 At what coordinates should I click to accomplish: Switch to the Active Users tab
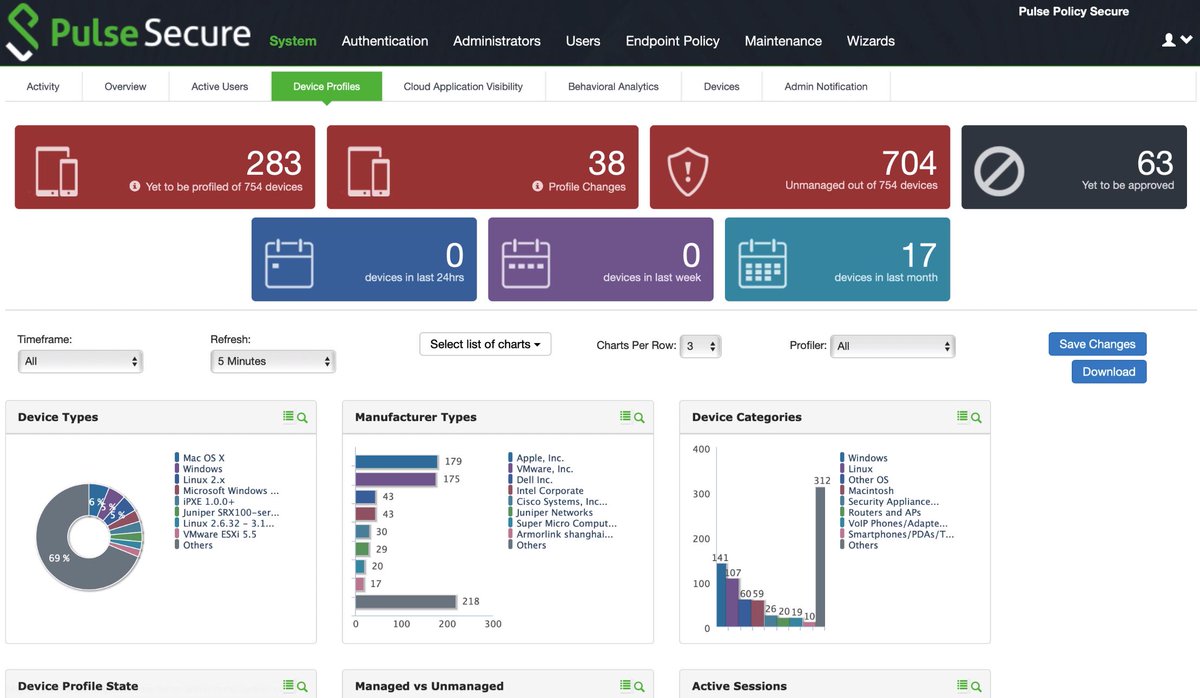pyautogui.click(x=220, y=86)
